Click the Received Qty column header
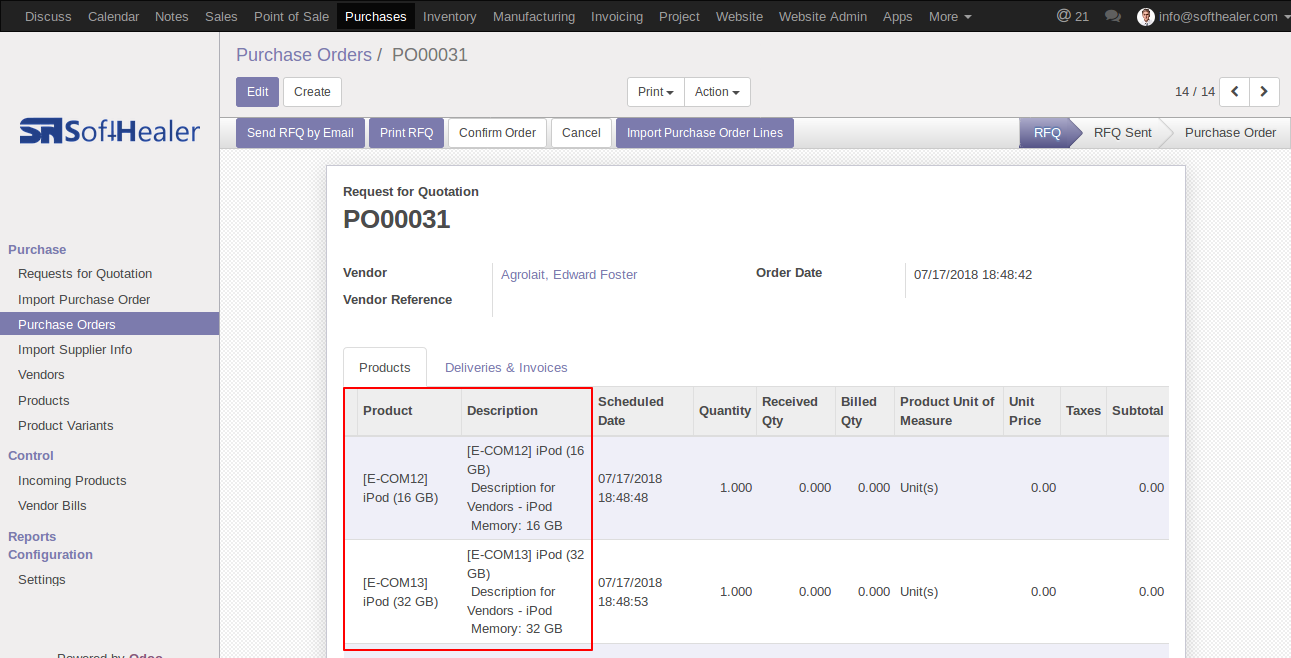The width and height of the screenshot is (1291, 658). [x=796, y=411]
